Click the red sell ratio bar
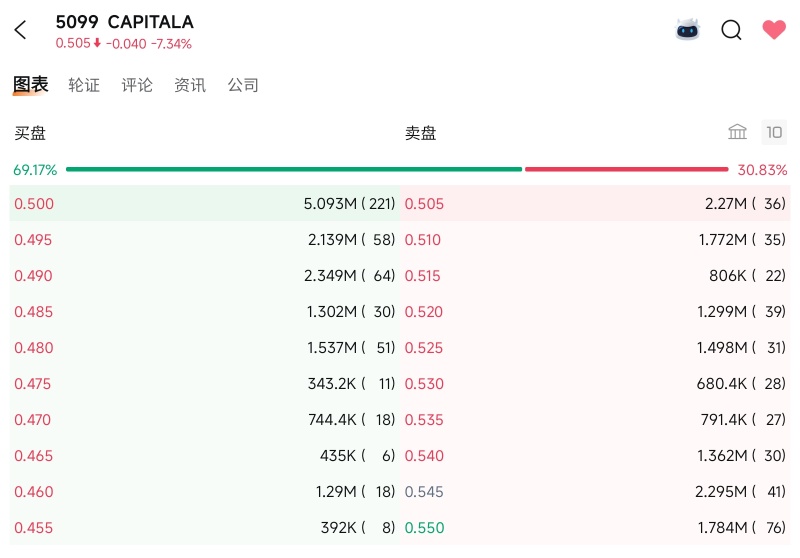 (x=627, y=169)
